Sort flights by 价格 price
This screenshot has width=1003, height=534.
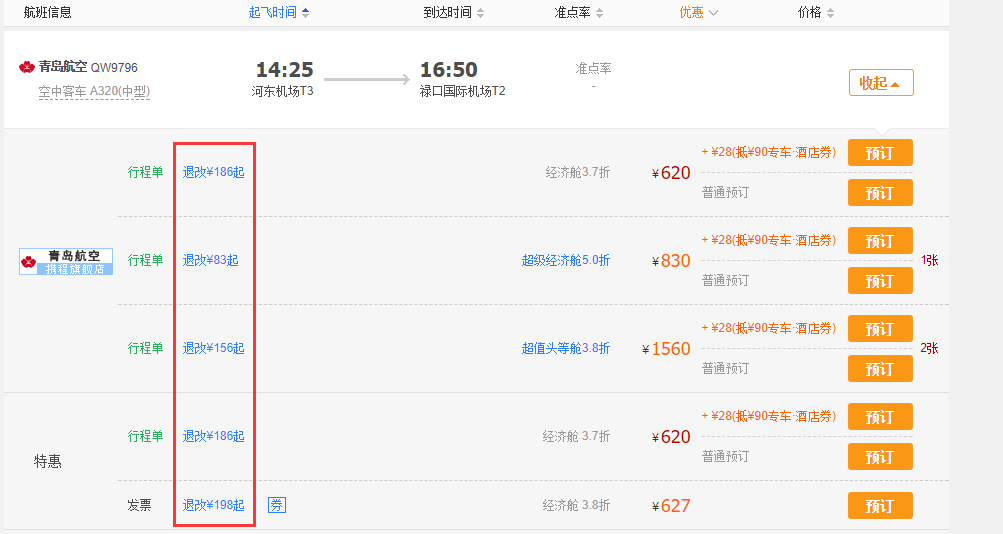[816, 13]
